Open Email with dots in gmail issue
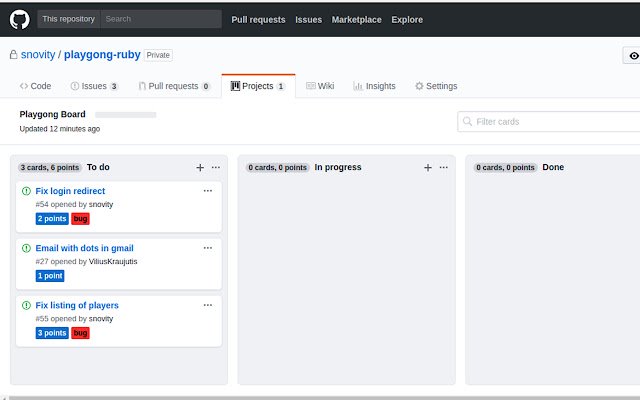Image resolution: width=640 pixels, height=400 pixels. click(x=84, y=248)
